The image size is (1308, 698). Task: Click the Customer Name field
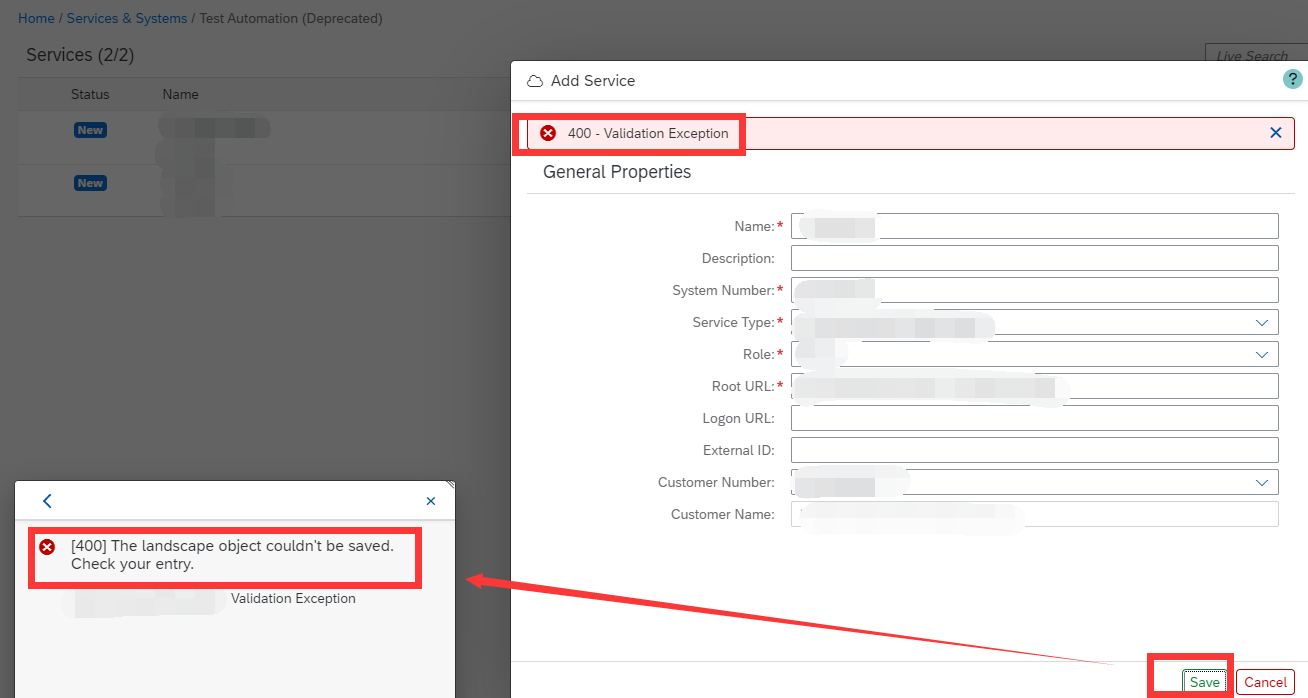point(1035,514)
